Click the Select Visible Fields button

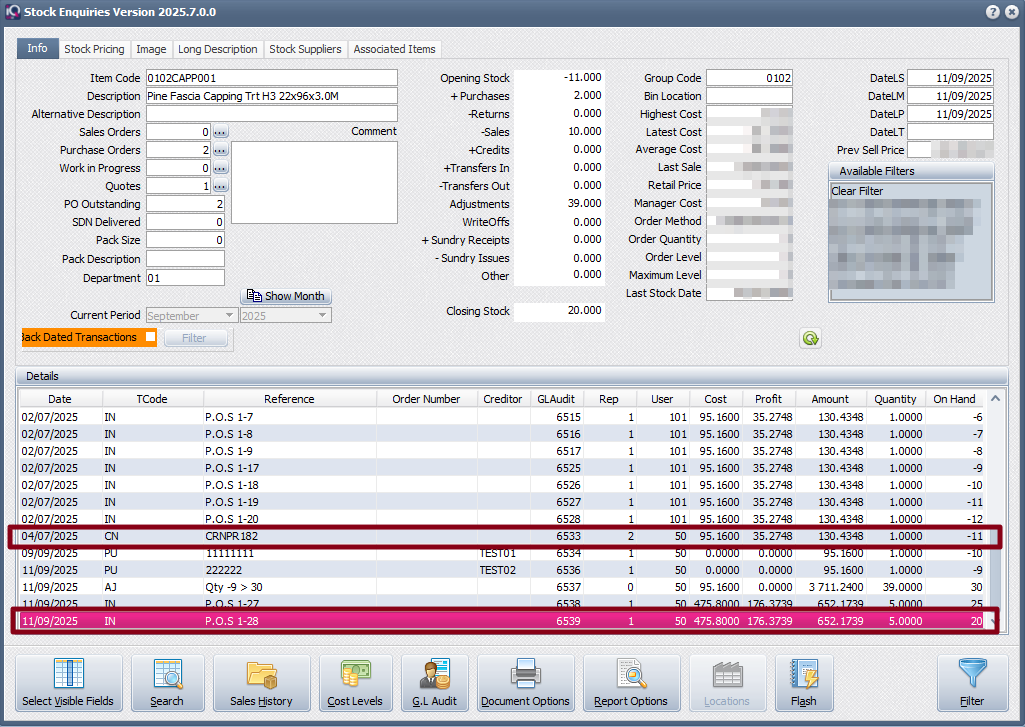[69, 683]
